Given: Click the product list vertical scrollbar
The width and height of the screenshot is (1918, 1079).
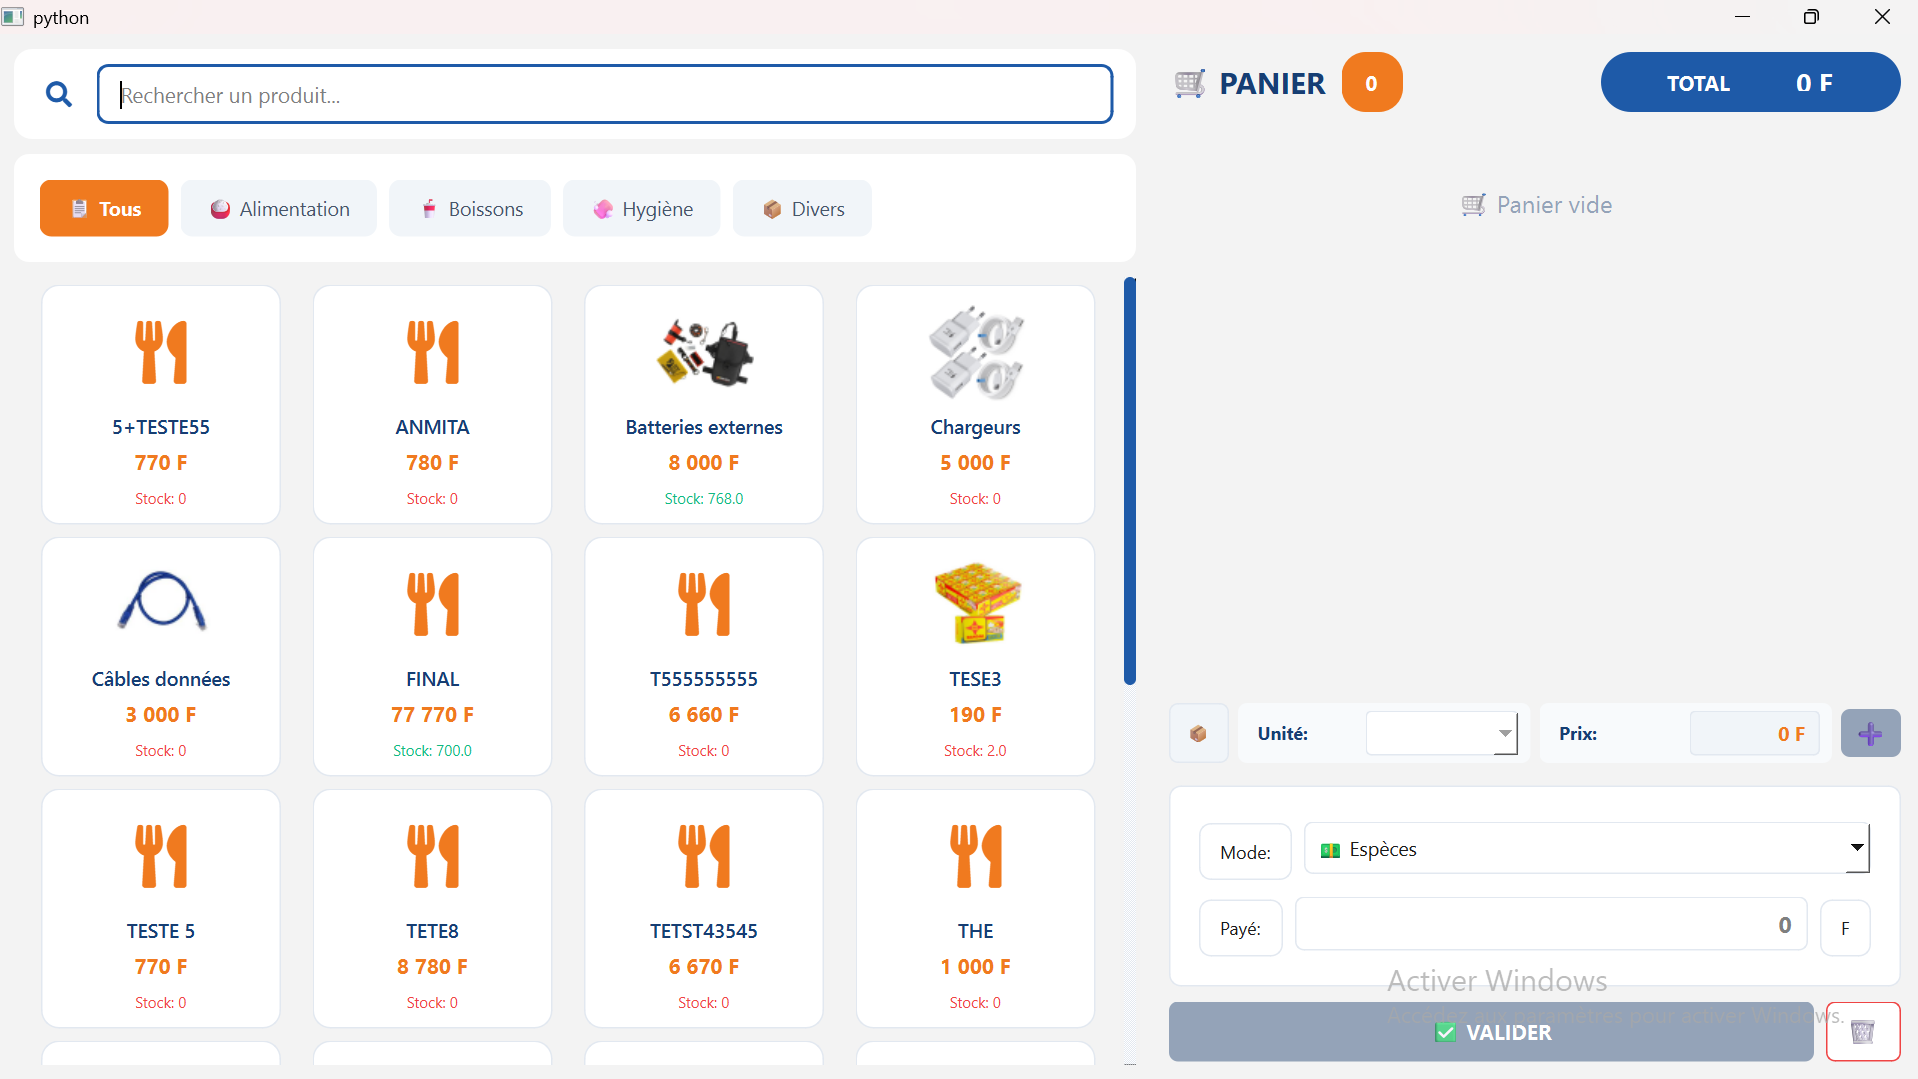Looking at the screenshot, I should tap(1130, 481).
